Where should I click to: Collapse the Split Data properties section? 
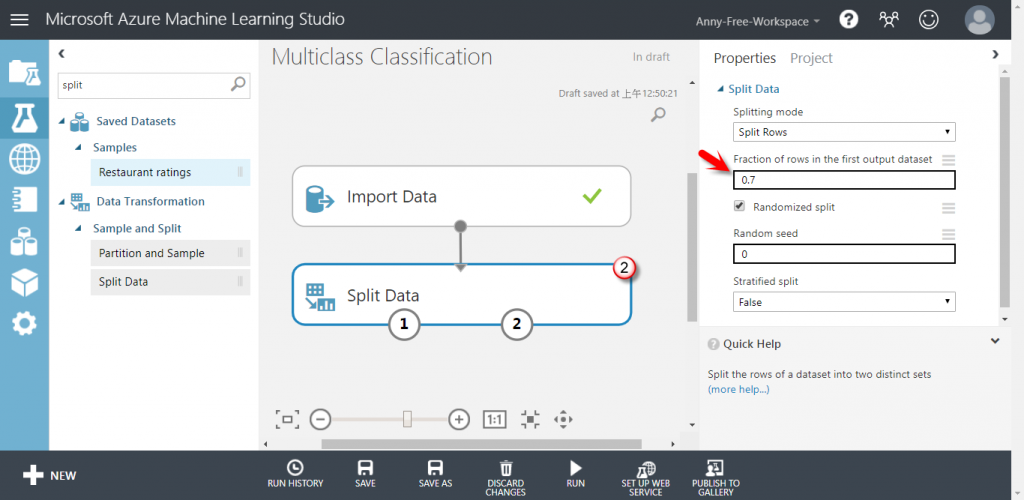[721, 89]
